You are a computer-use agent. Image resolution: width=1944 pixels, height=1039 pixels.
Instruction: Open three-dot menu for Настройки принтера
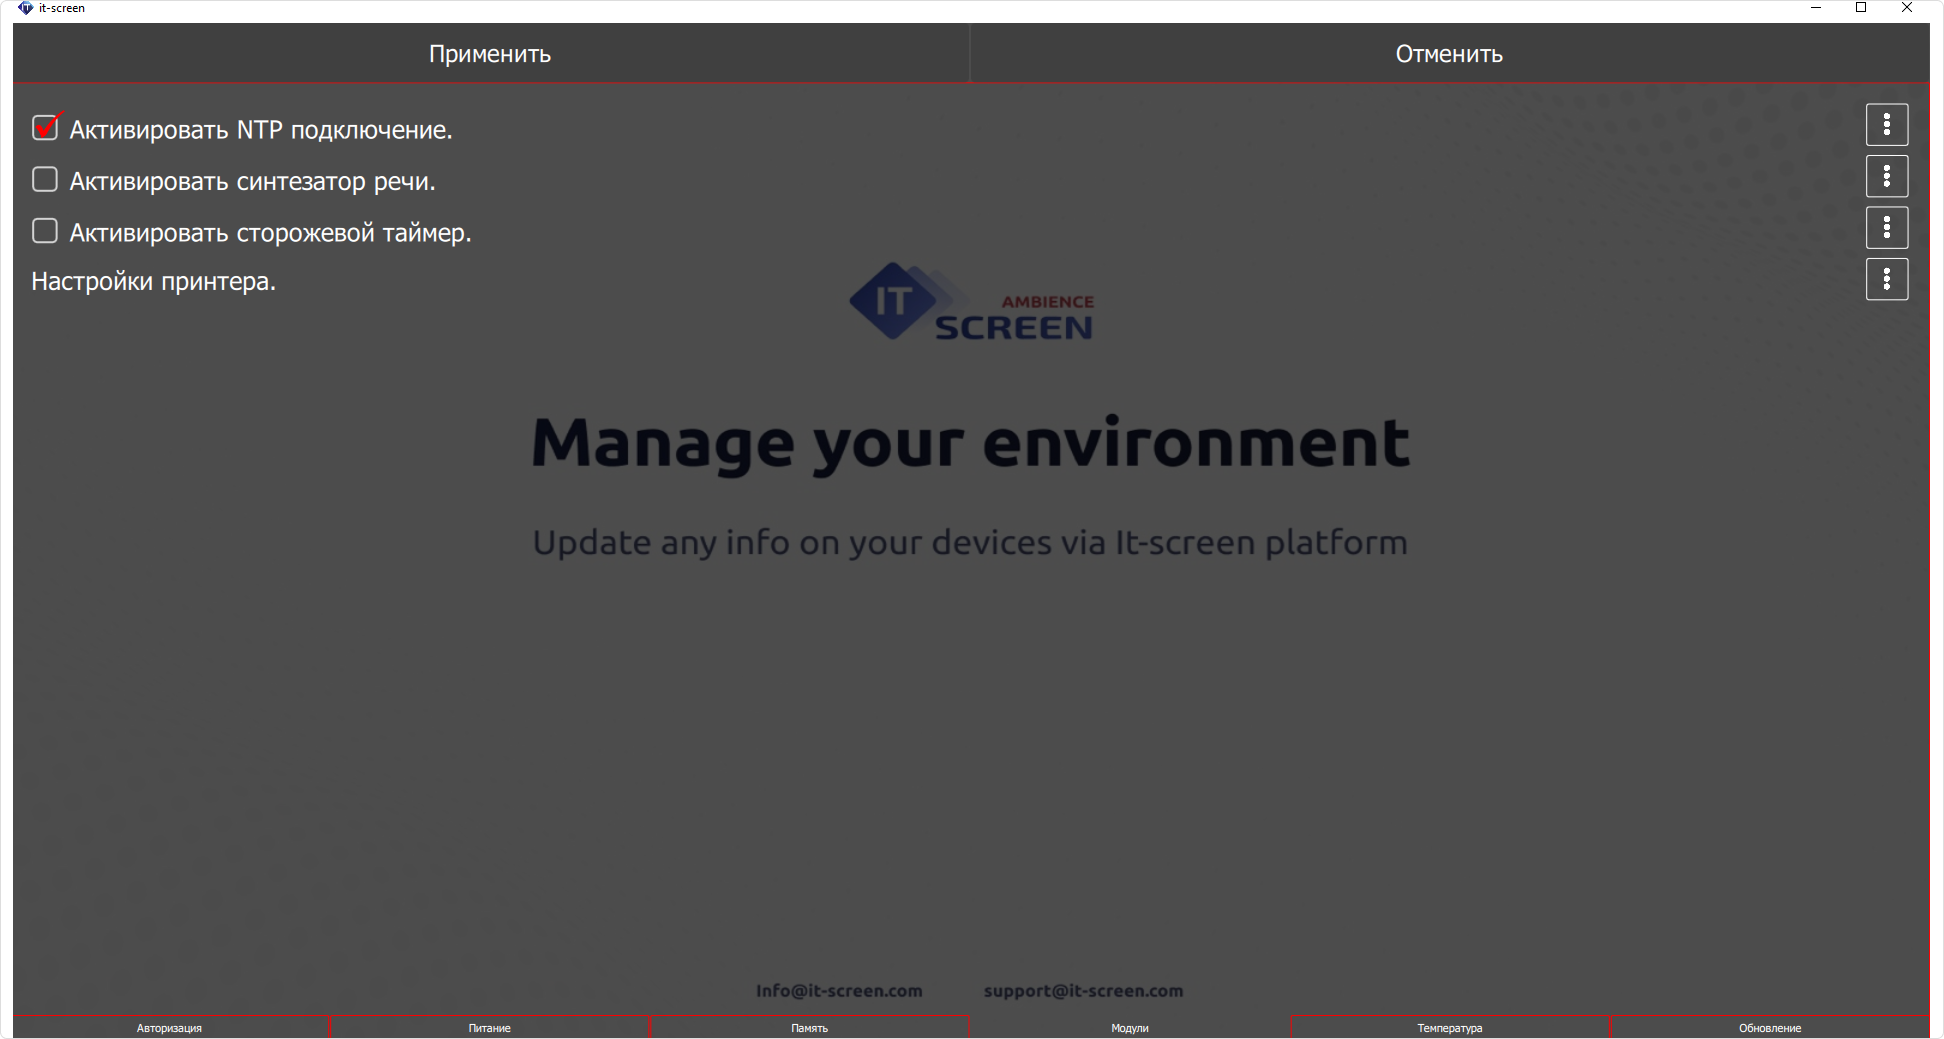[x=1886, y=280]
